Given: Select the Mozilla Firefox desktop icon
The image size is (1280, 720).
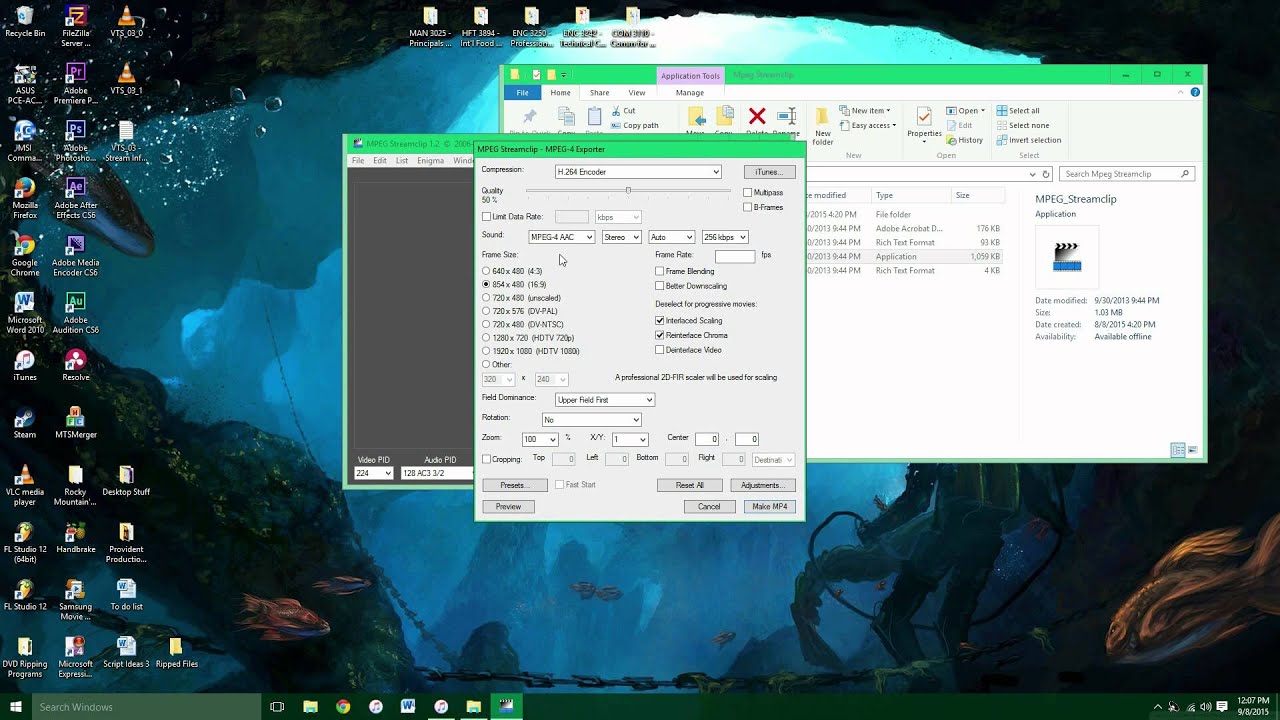Looking at the screenshot, I should pyautogui.click(x=25, y=198).
